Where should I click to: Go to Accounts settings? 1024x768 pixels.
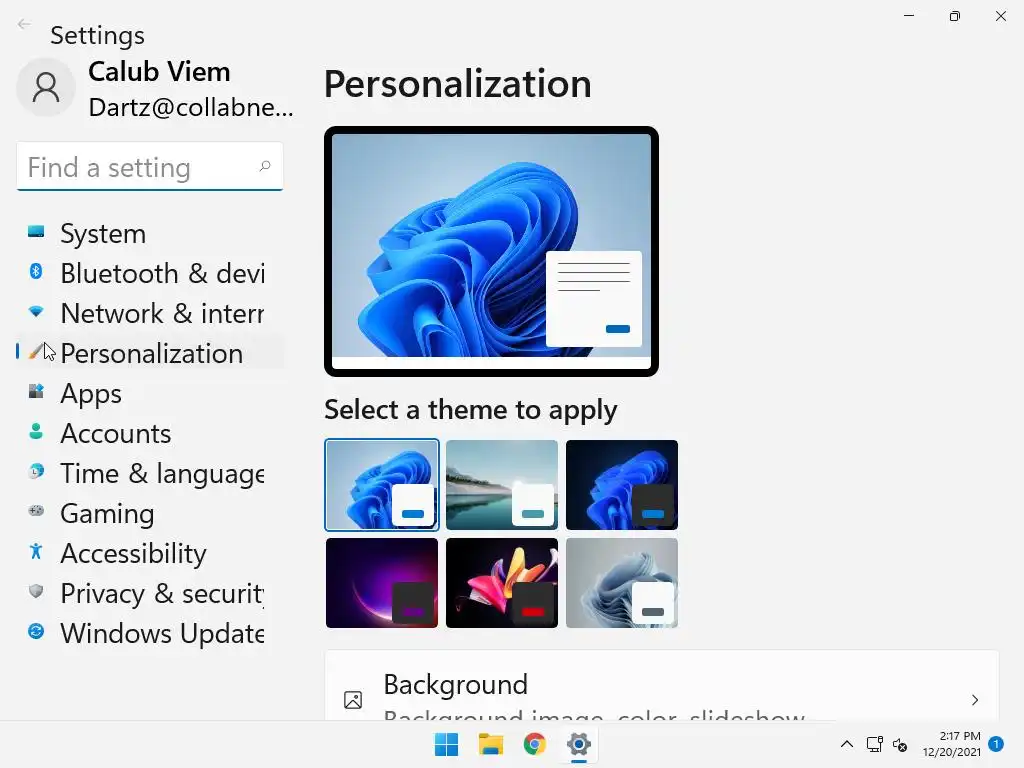point(150,433)
